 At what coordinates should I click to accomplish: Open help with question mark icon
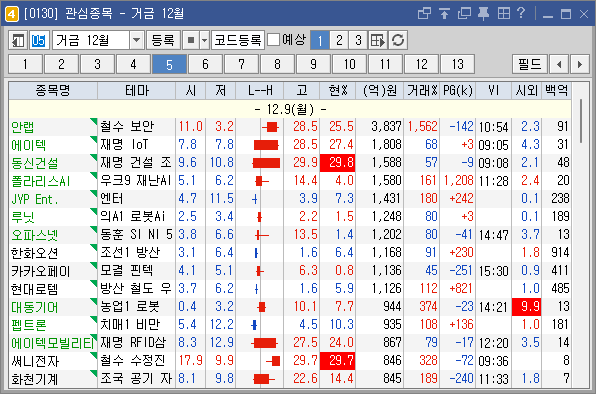[521, 14]
